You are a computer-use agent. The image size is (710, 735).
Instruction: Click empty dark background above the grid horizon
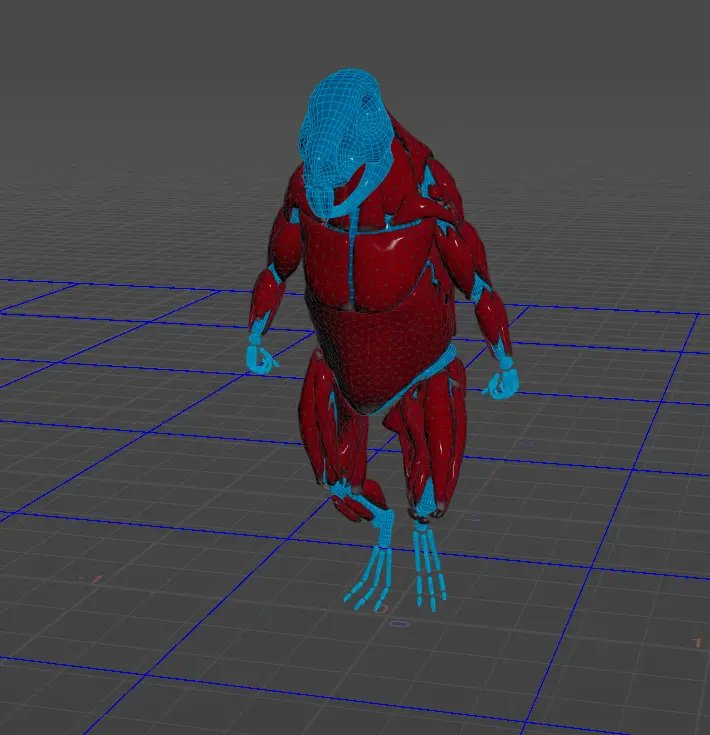[x=150, y=100]
